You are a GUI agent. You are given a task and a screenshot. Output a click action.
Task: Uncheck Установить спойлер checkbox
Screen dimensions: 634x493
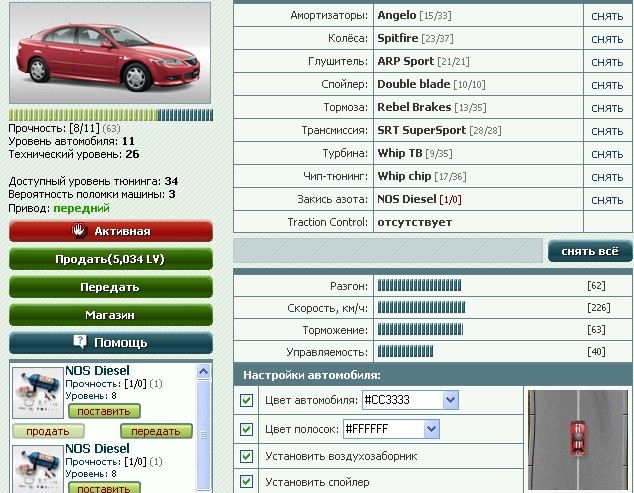tap(246, 482)
